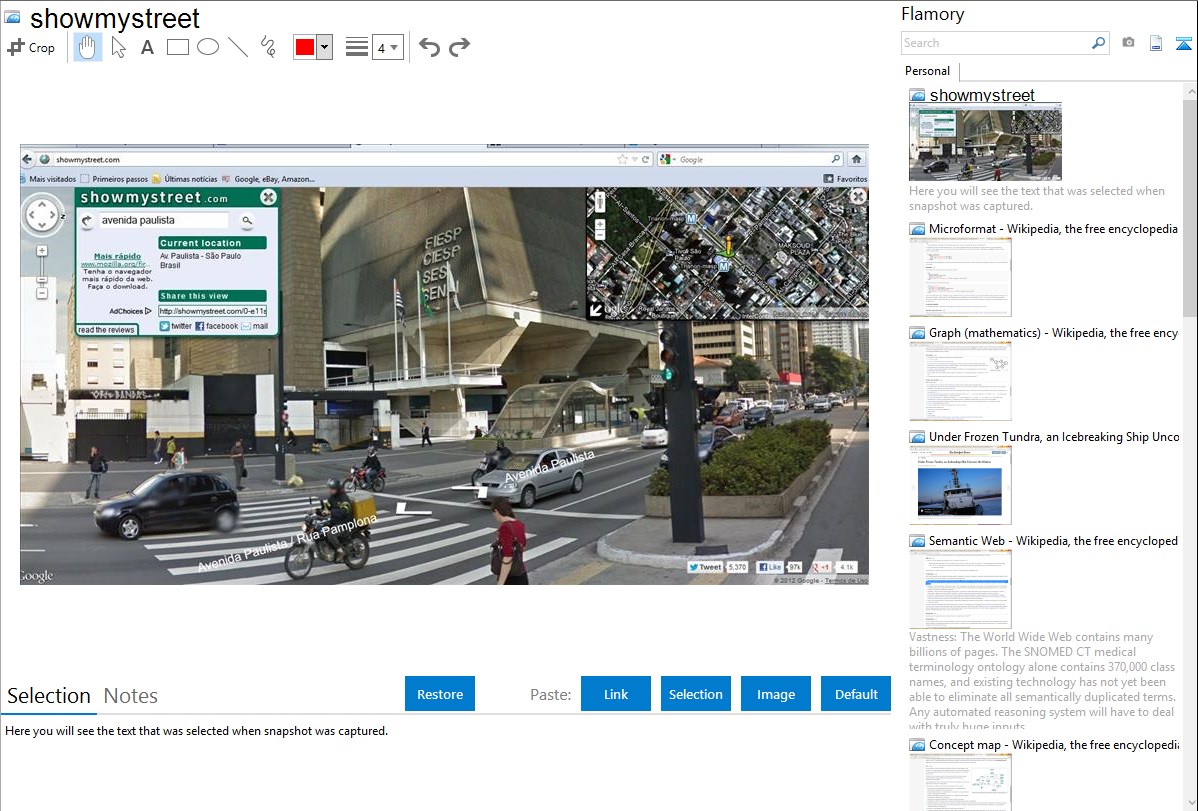Click the Semantic Web "Vastness" description text

1043,681
